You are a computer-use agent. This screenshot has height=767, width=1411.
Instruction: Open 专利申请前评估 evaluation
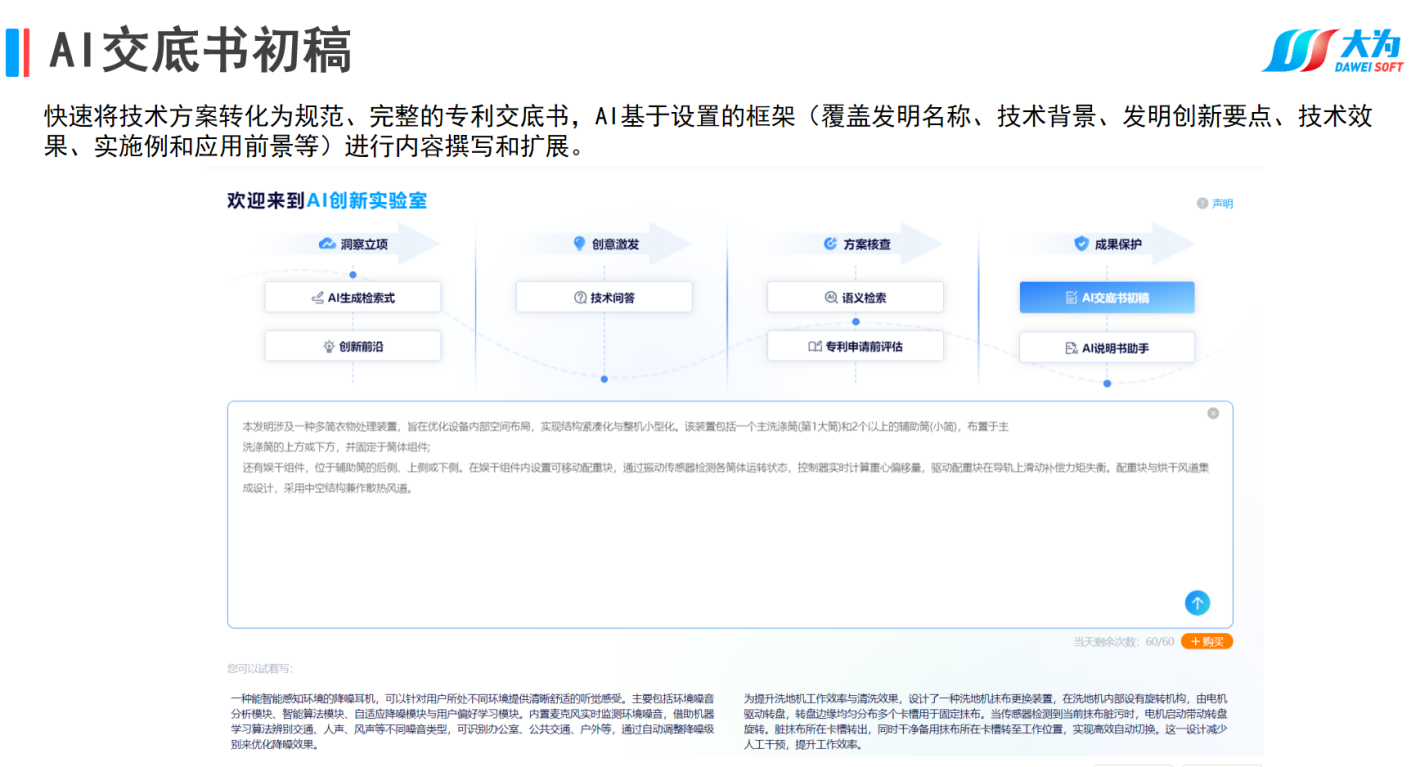pos(855,346)
